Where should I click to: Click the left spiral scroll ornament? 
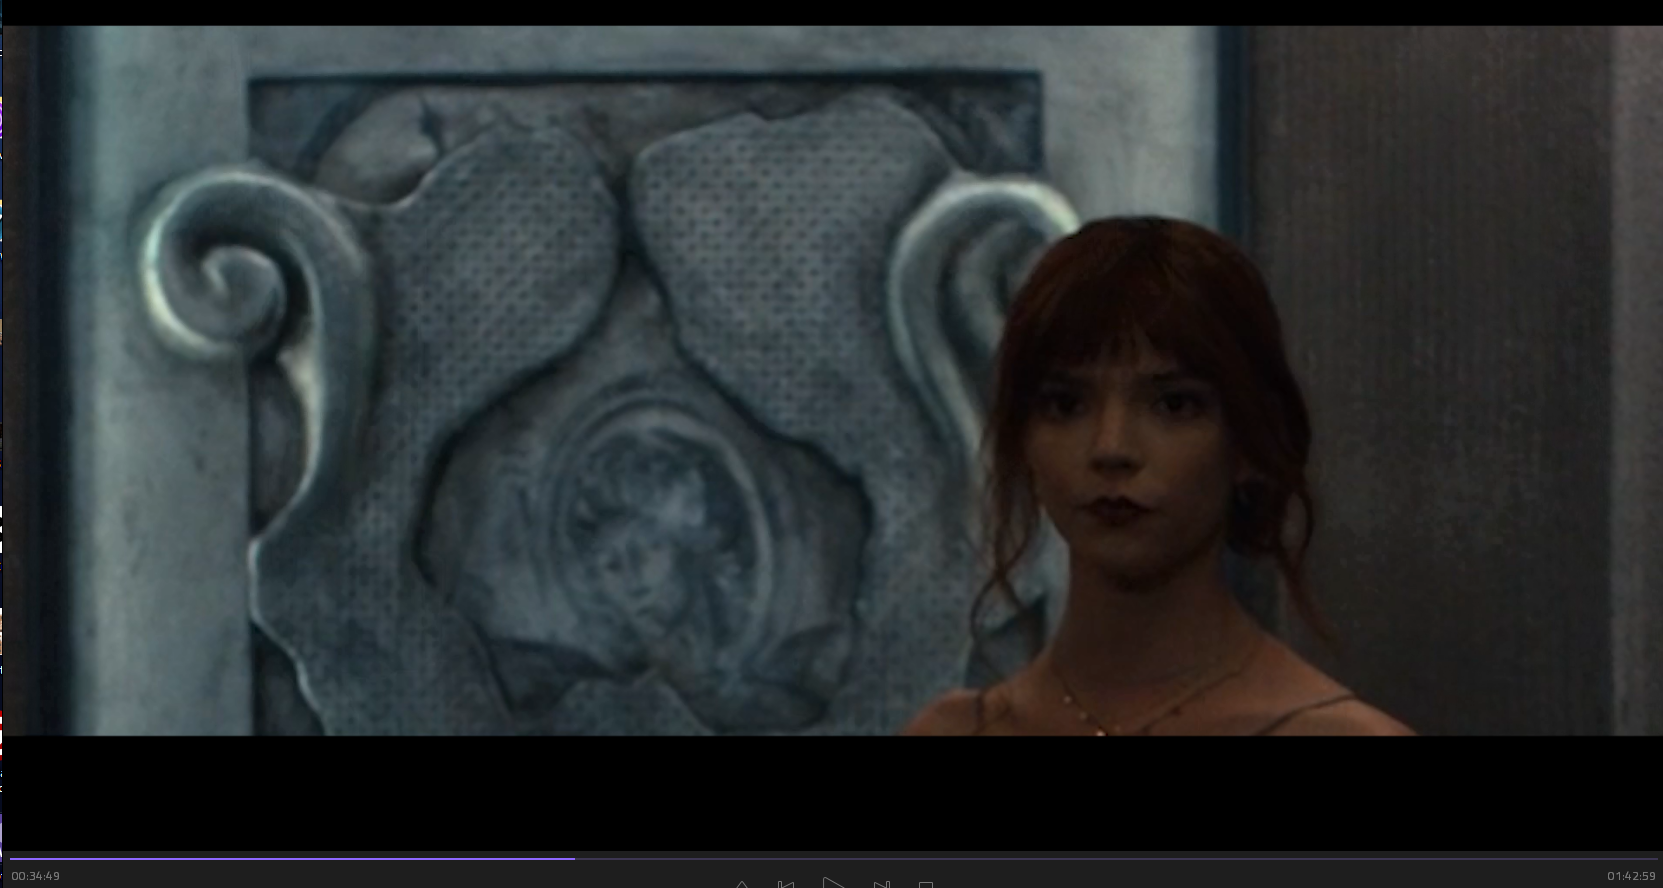point(230,270)
